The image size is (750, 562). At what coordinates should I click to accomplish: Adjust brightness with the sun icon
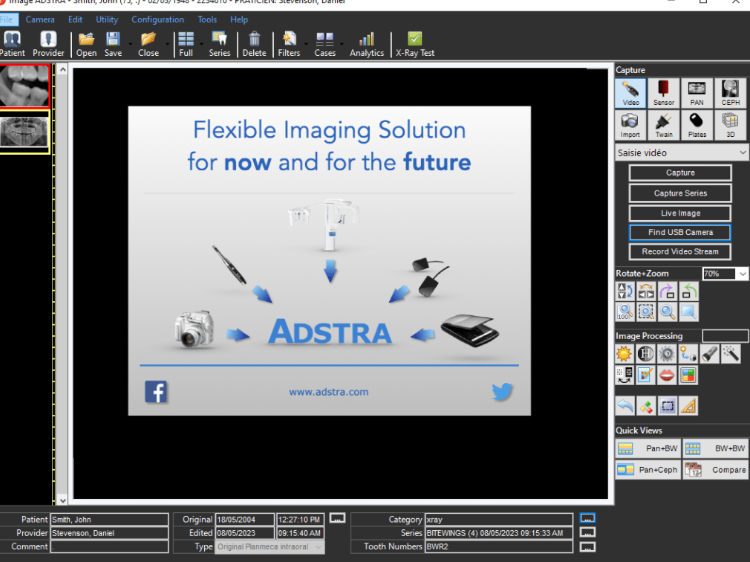[624, 353]
